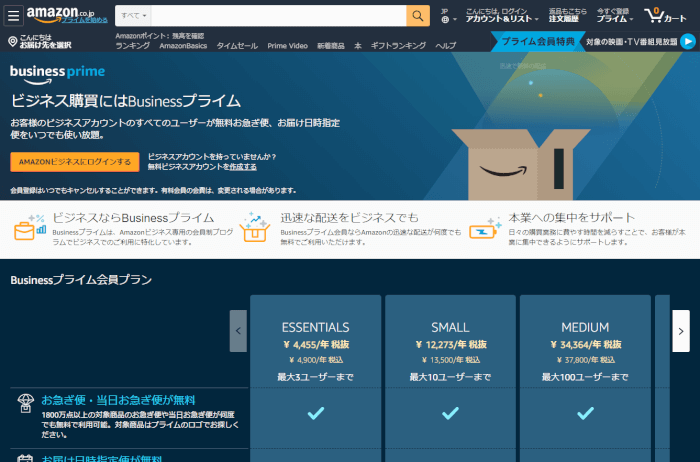Click the checkmark under MEDIUM plan
Viewport: 700px width, 462px height.
click(x=585, y=412)
